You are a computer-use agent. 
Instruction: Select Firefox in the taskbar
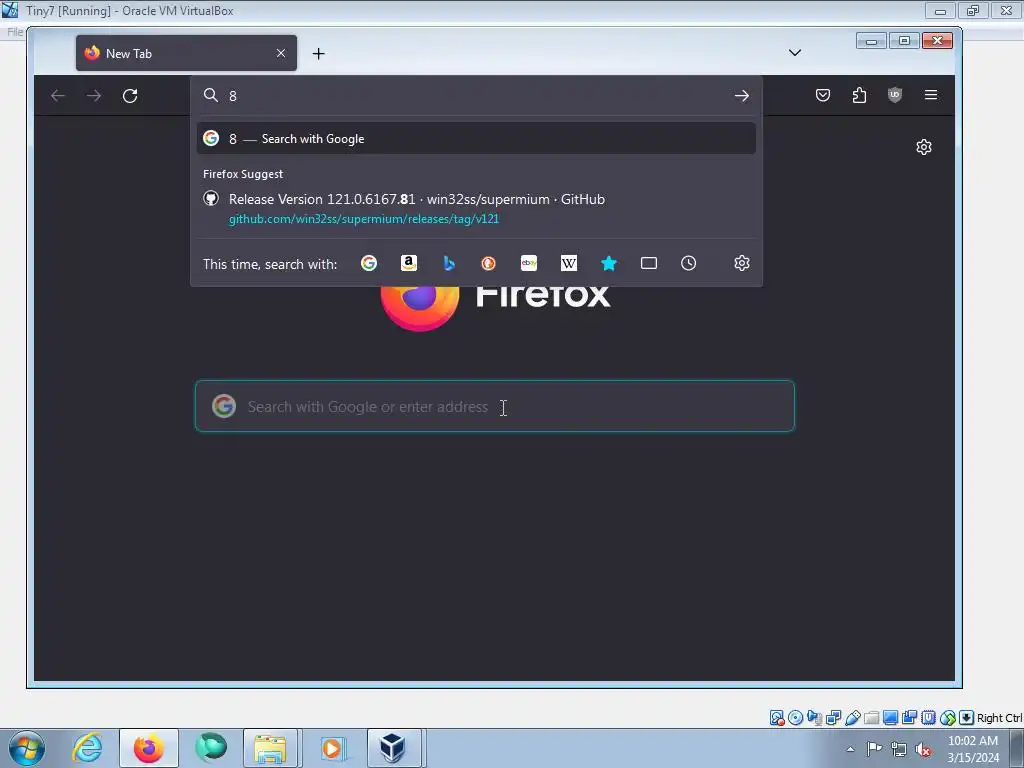[x=149, y=748]
